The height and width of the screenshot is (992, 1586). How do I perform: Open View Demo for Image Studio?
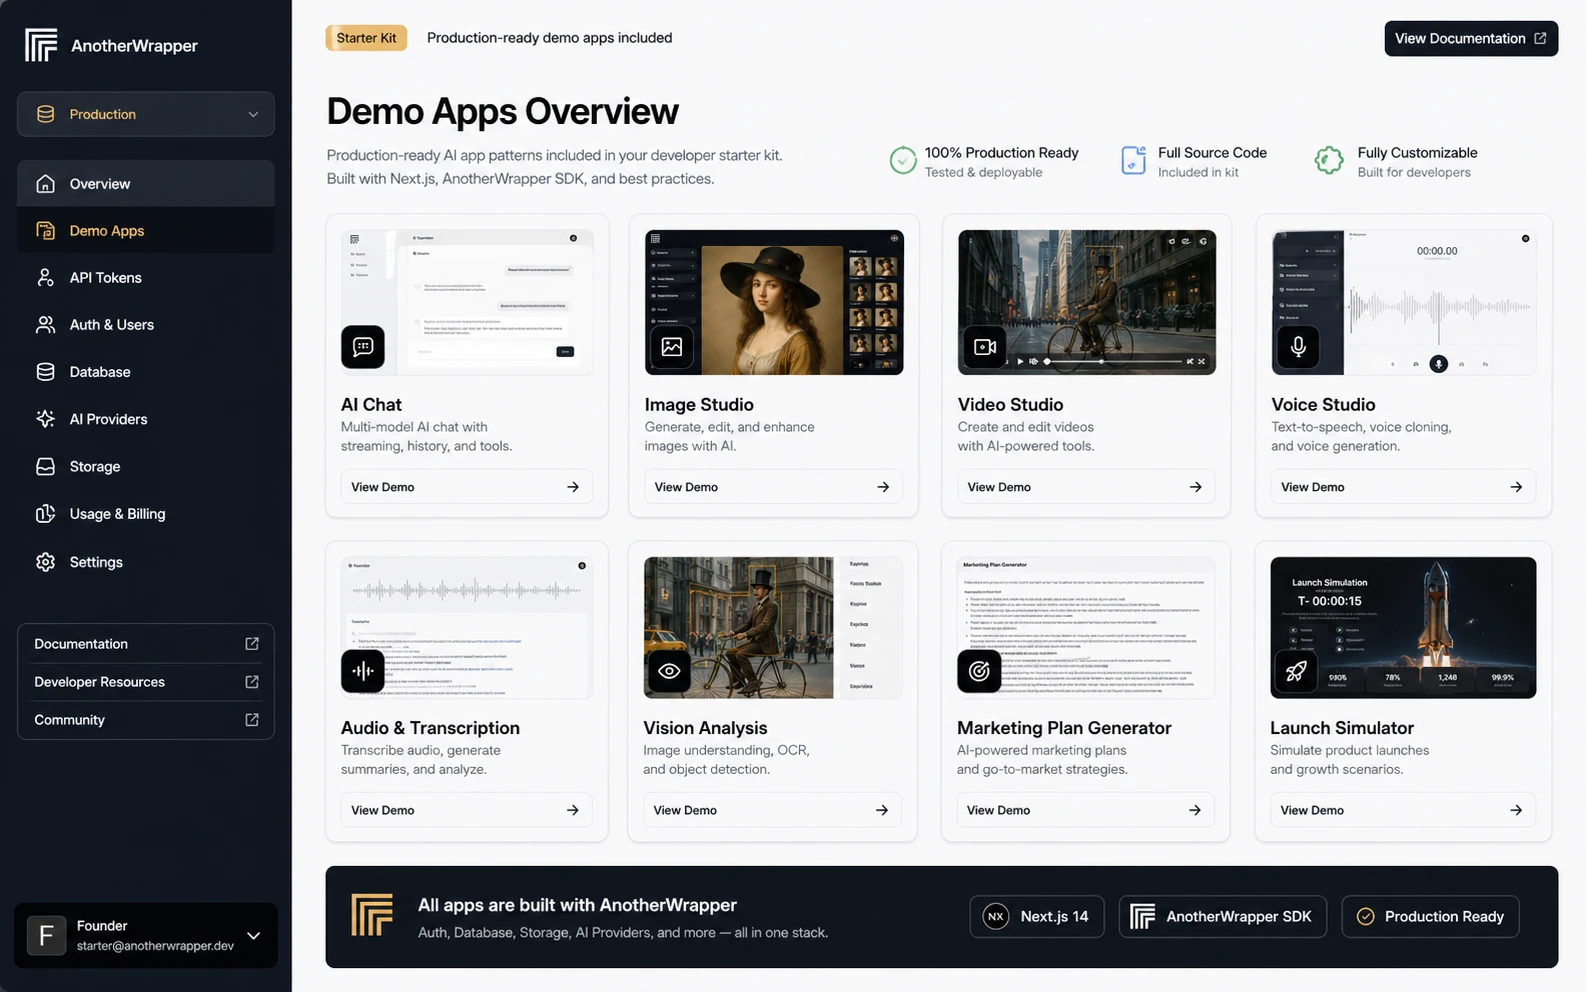773,487
